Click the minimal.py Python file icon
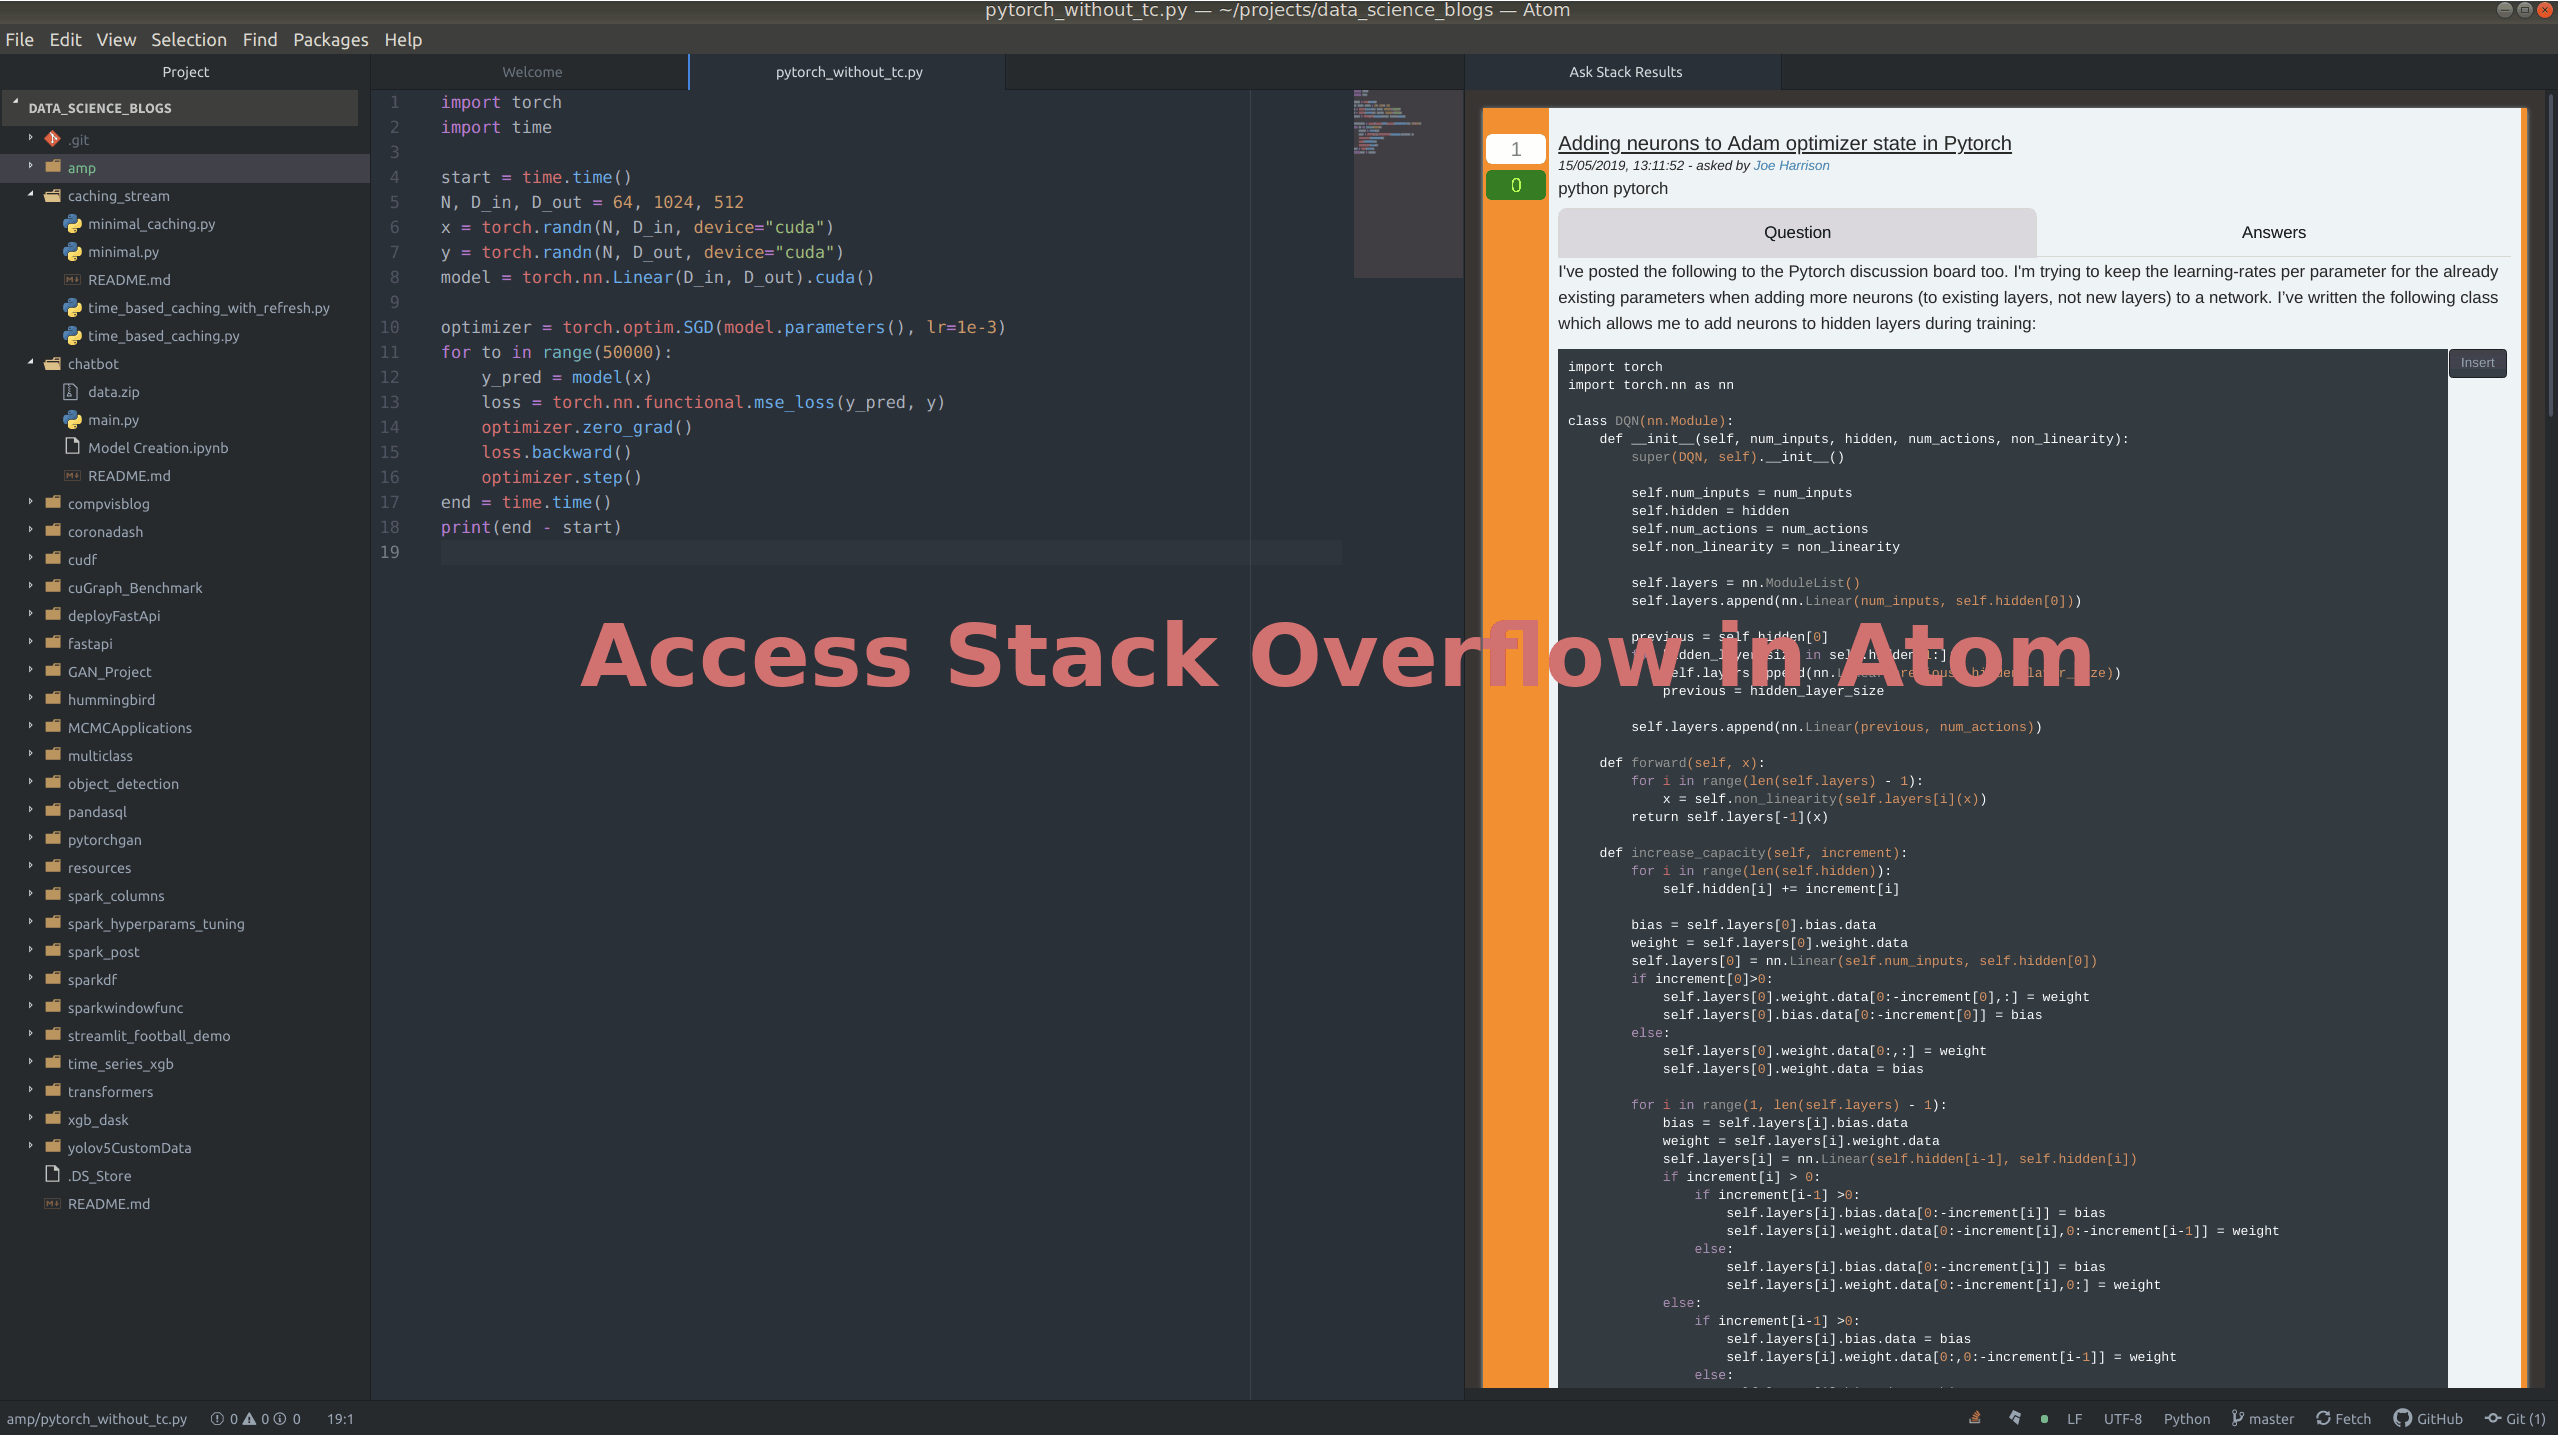This screenshot has width=2558, height=1435. point(73,251)
